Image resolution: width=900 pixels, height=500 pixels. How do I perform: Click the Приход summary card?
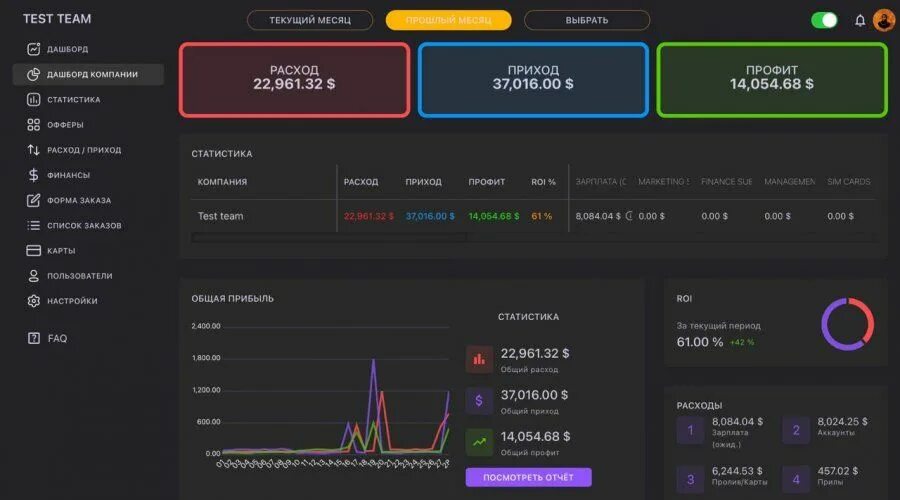(x=533, y=80)
